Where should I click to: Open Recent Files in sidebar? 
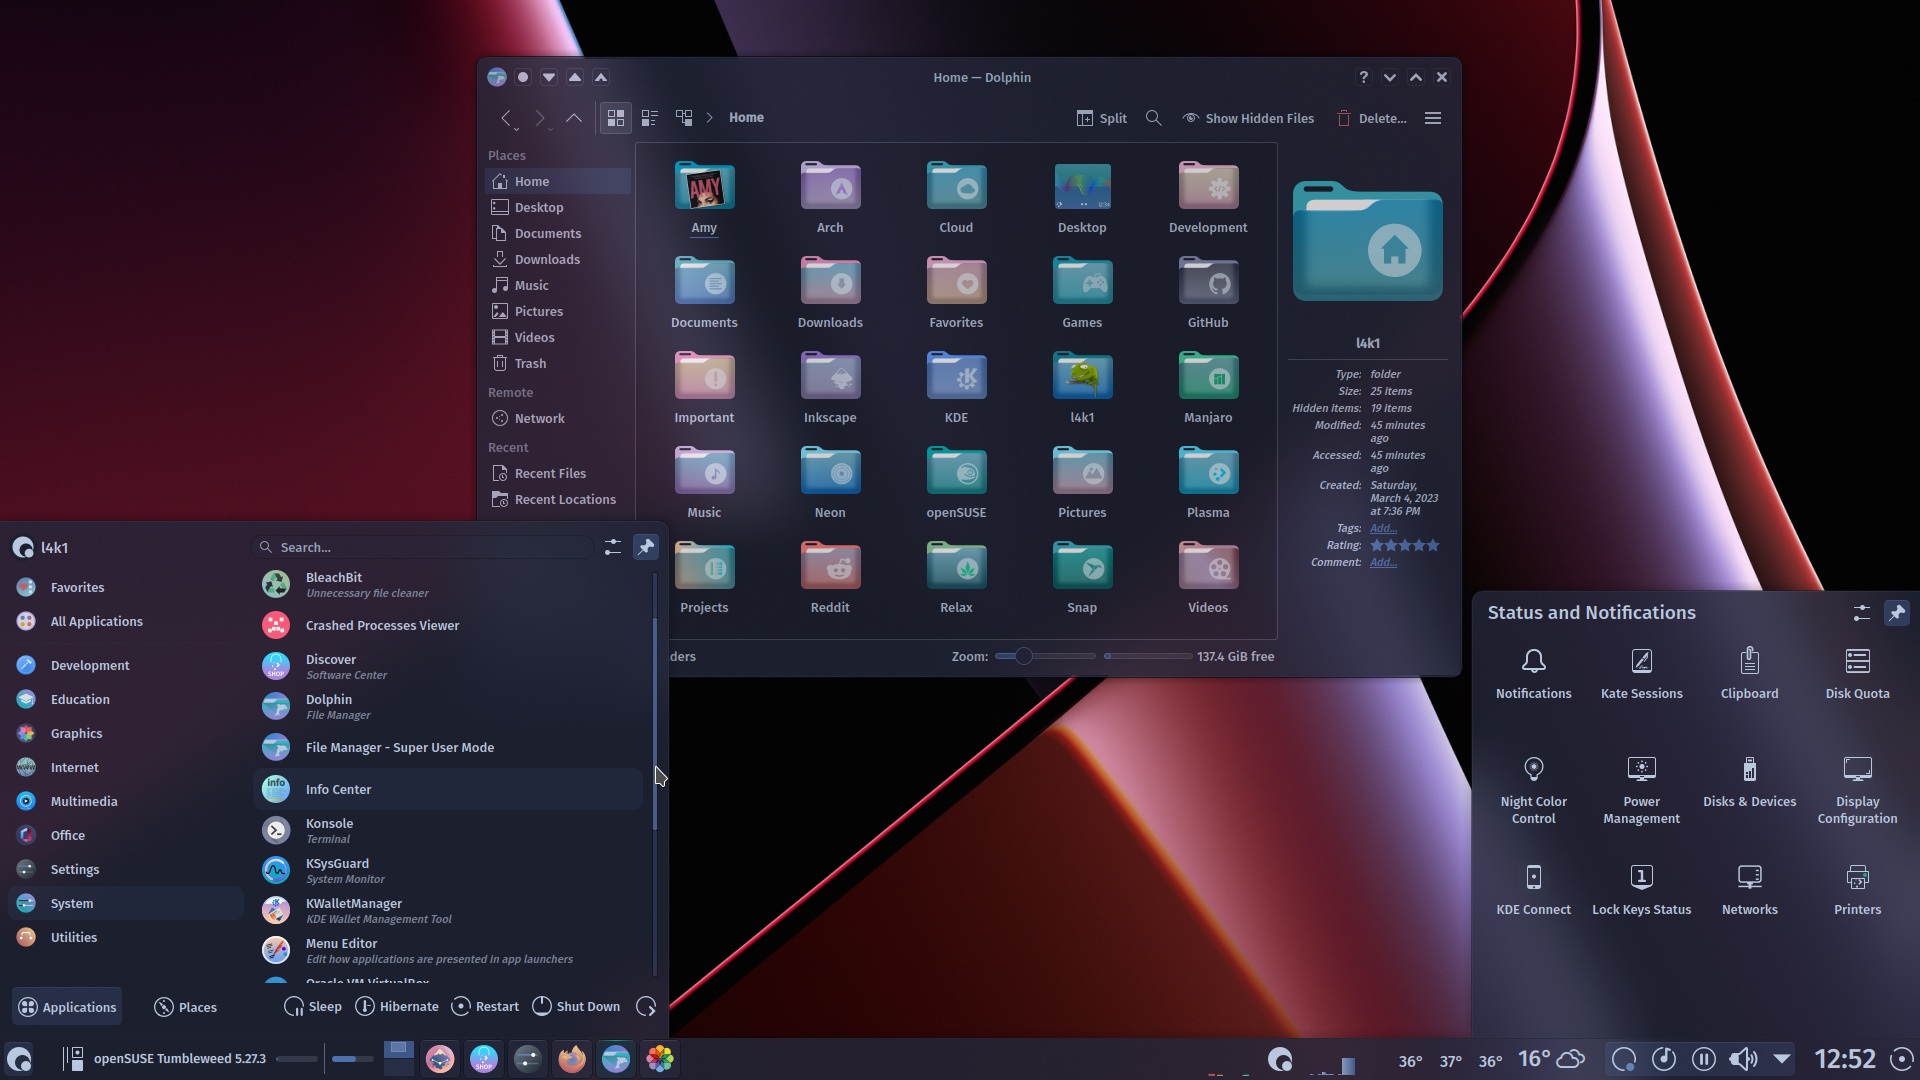point(558,473)
